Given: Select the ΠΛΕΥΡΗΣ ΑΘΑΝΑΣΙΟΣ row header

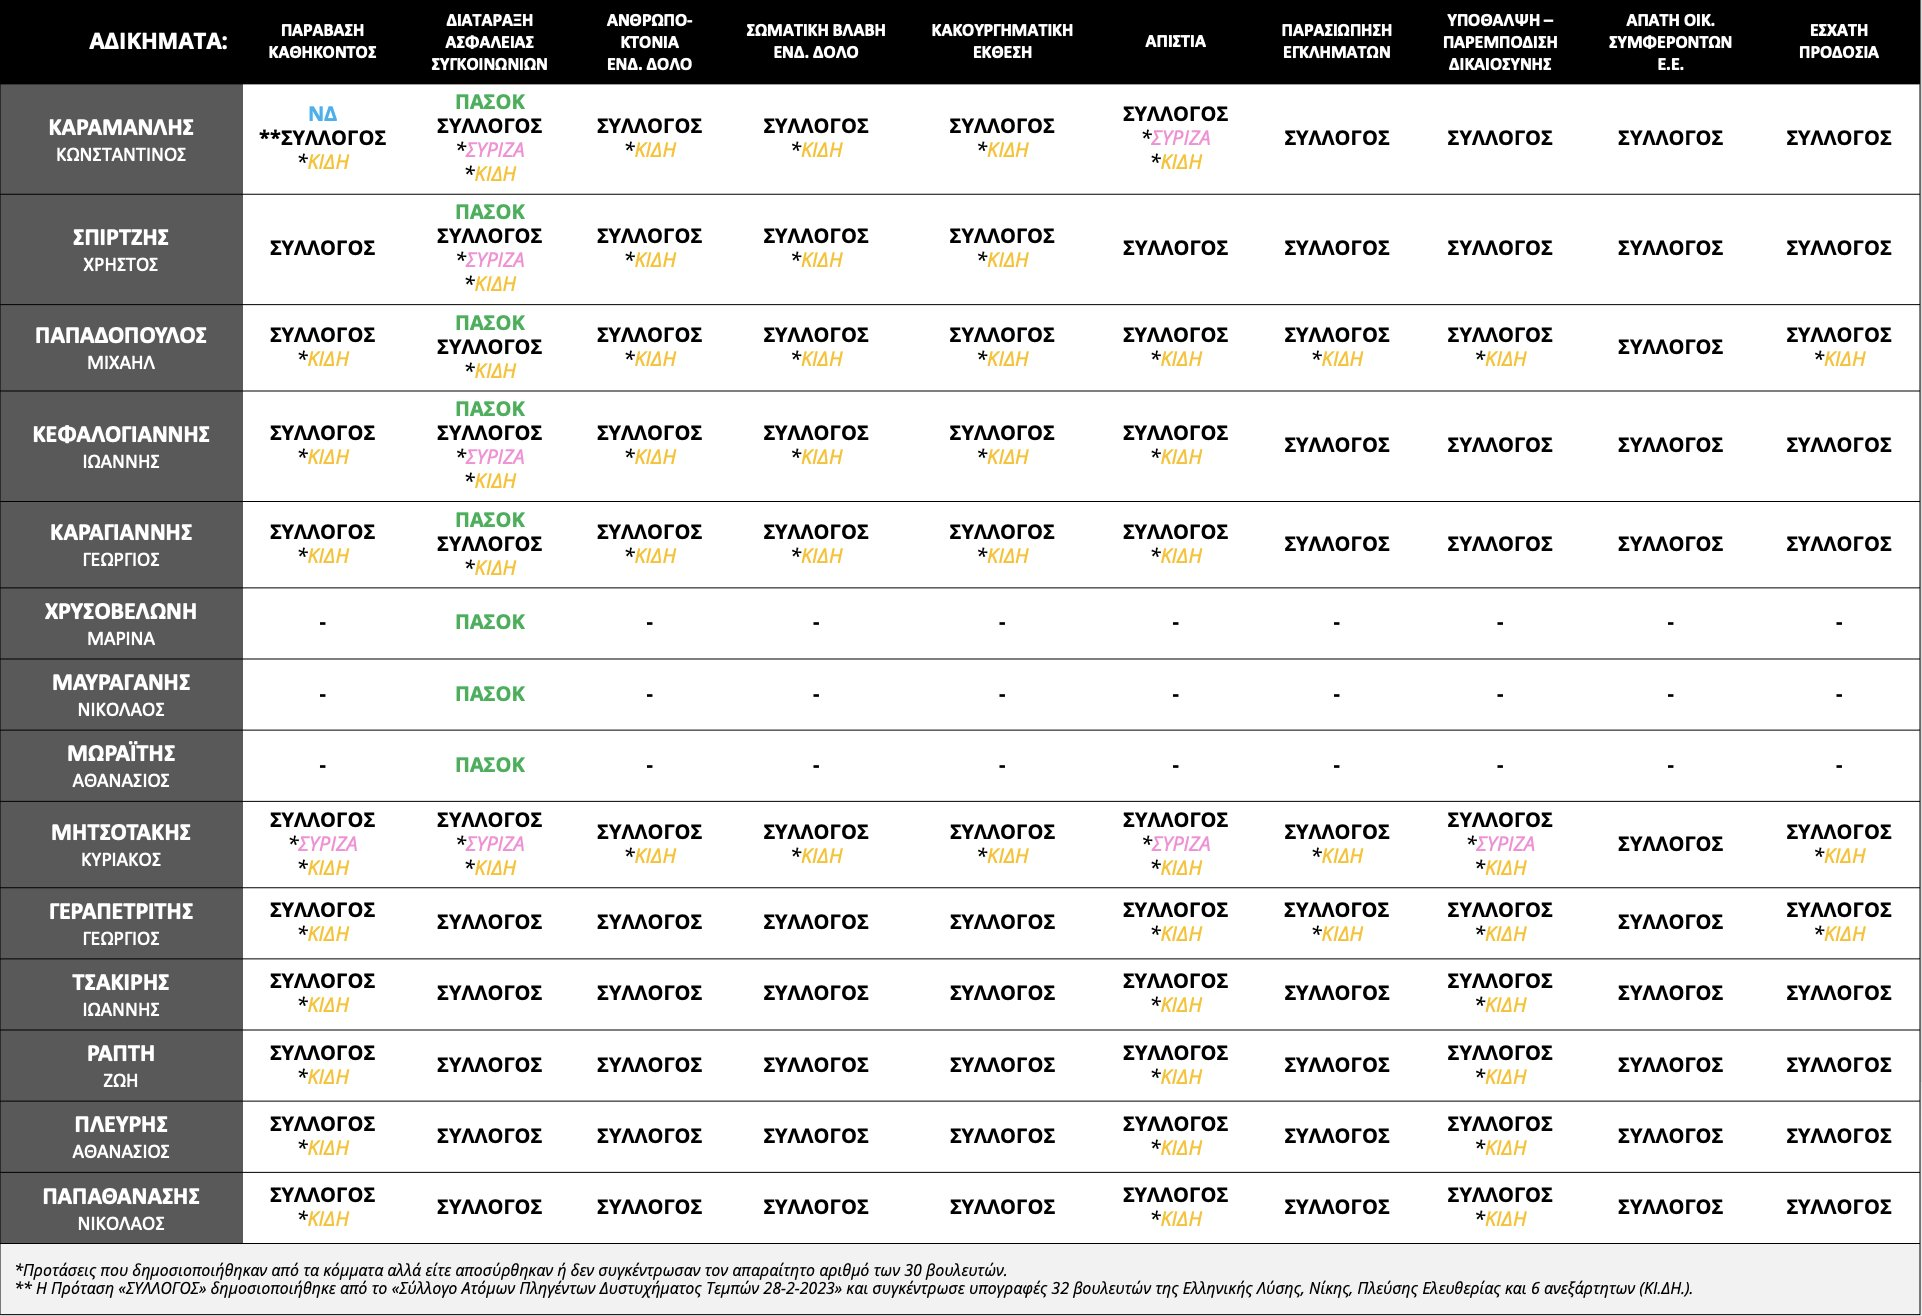Looking at the screenshot, I should [x=121, y=1136].
